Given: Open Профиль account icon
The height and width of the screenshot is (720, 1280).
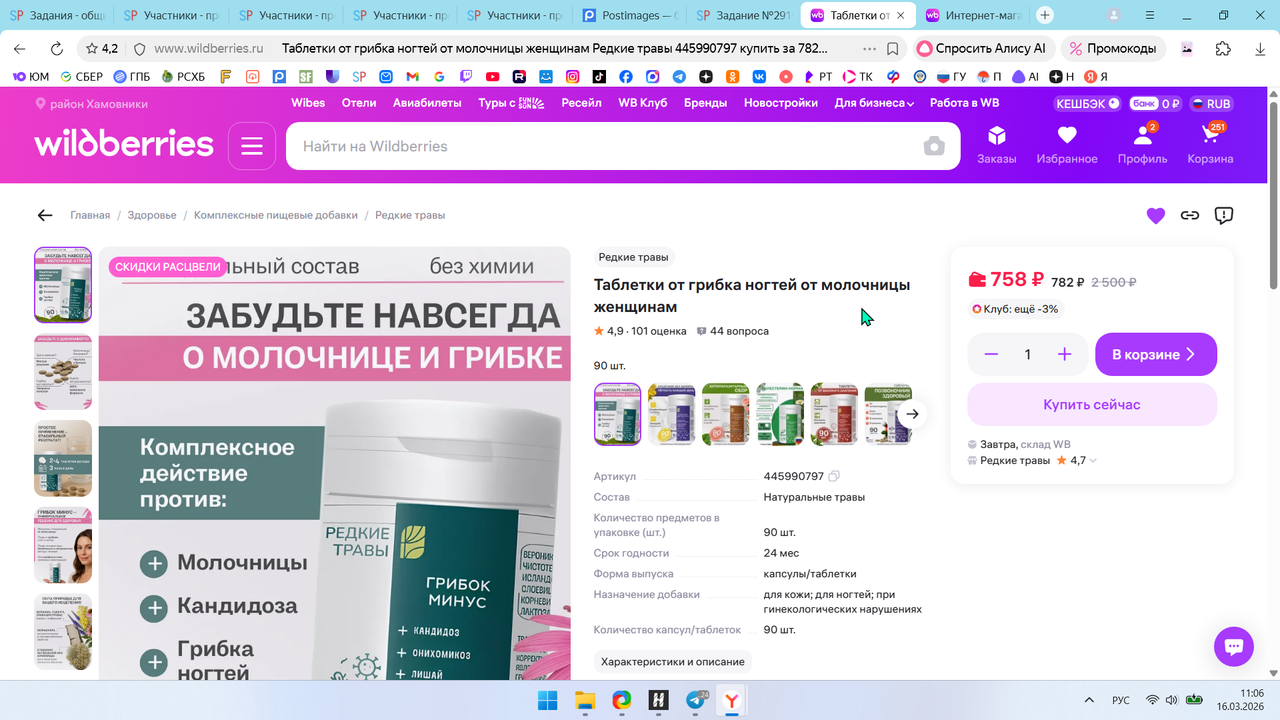Looking at the screenshot, I should [x=1143, y=145].
